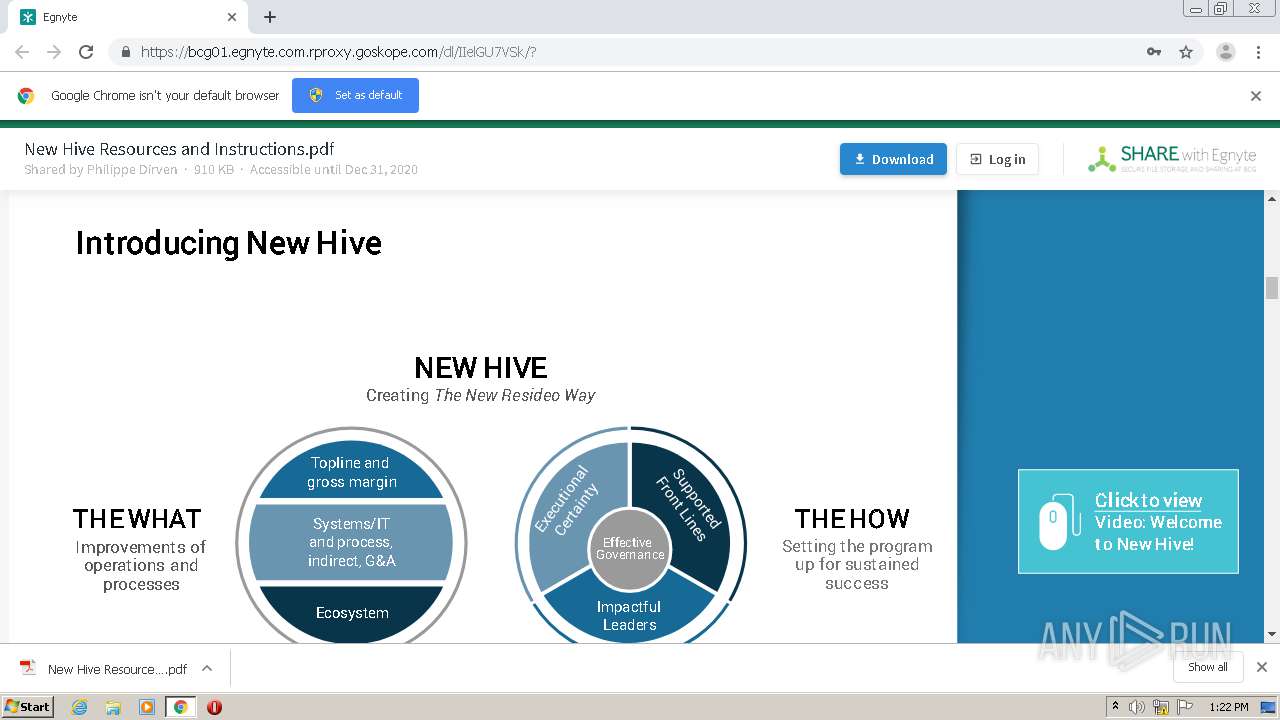Image resolution: width=1280 pixels, height=720 pixels.
Task: Click the NEW HIVE diagram title
Action: 481,368
